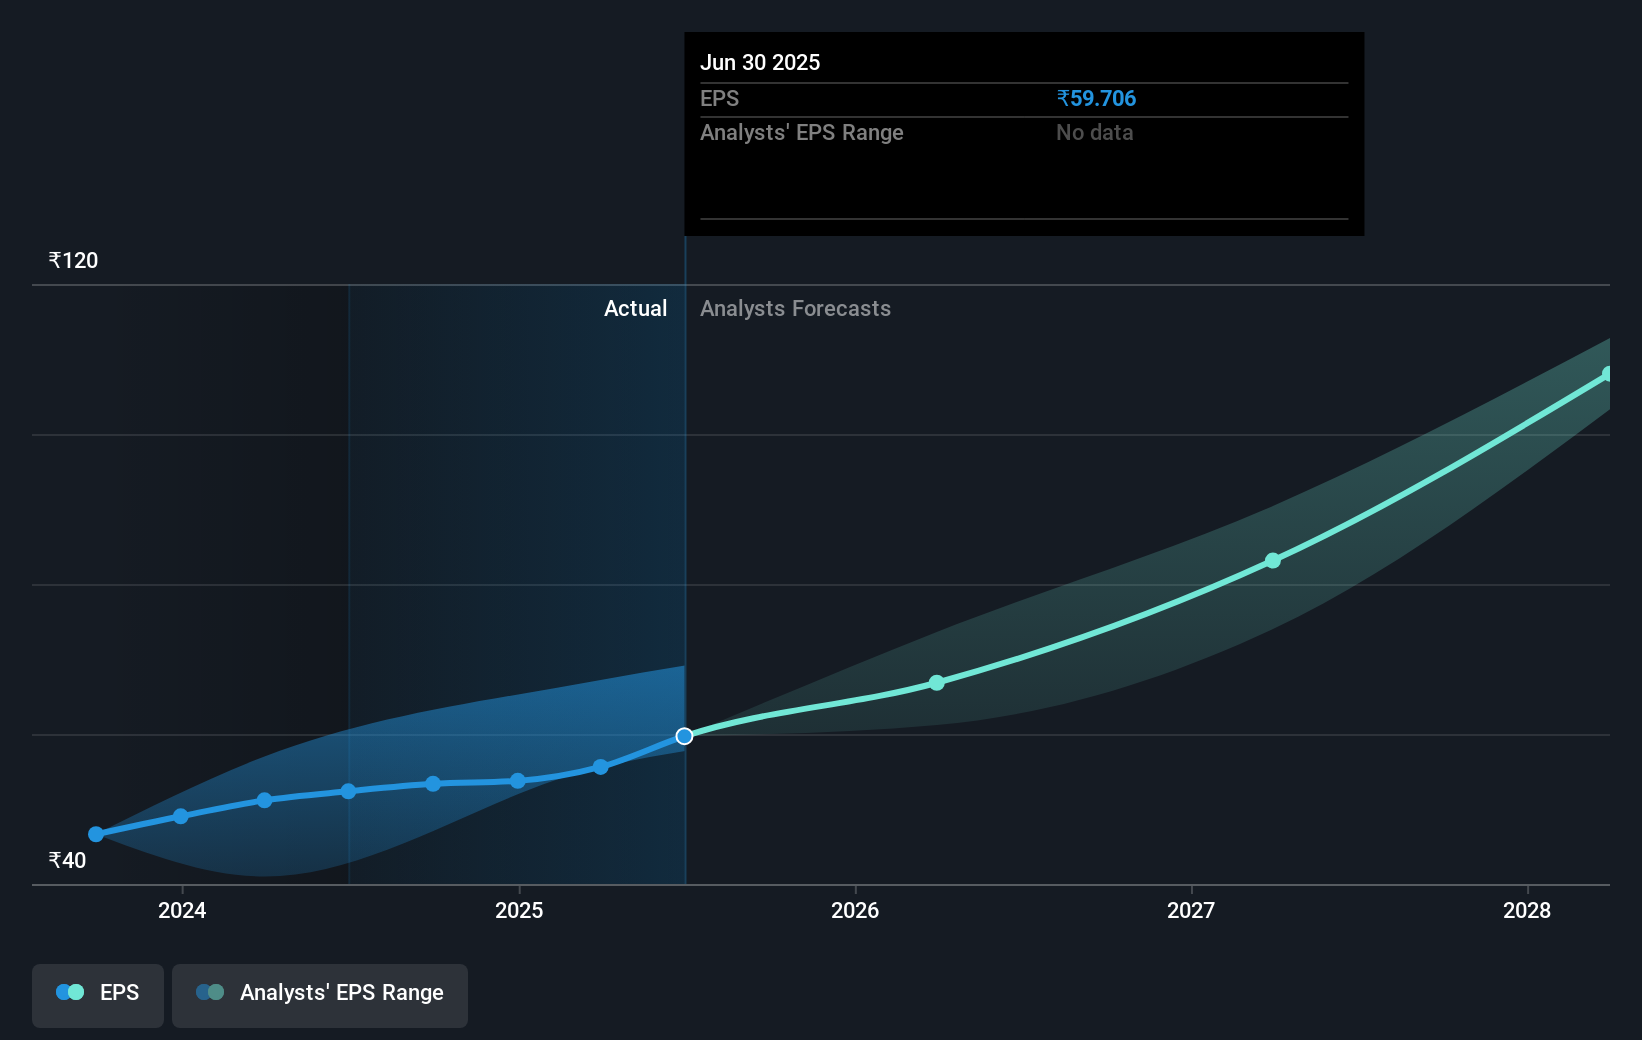Click the ₹59.706 EPS value link
1642x1040 pixels.
[x=1096, y=98]
